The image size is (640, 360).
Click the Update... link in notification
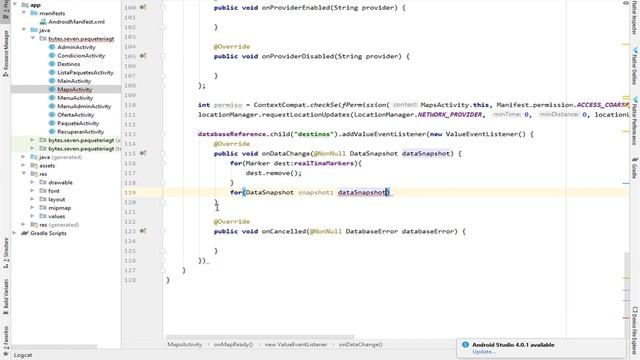tap(484, 352)
